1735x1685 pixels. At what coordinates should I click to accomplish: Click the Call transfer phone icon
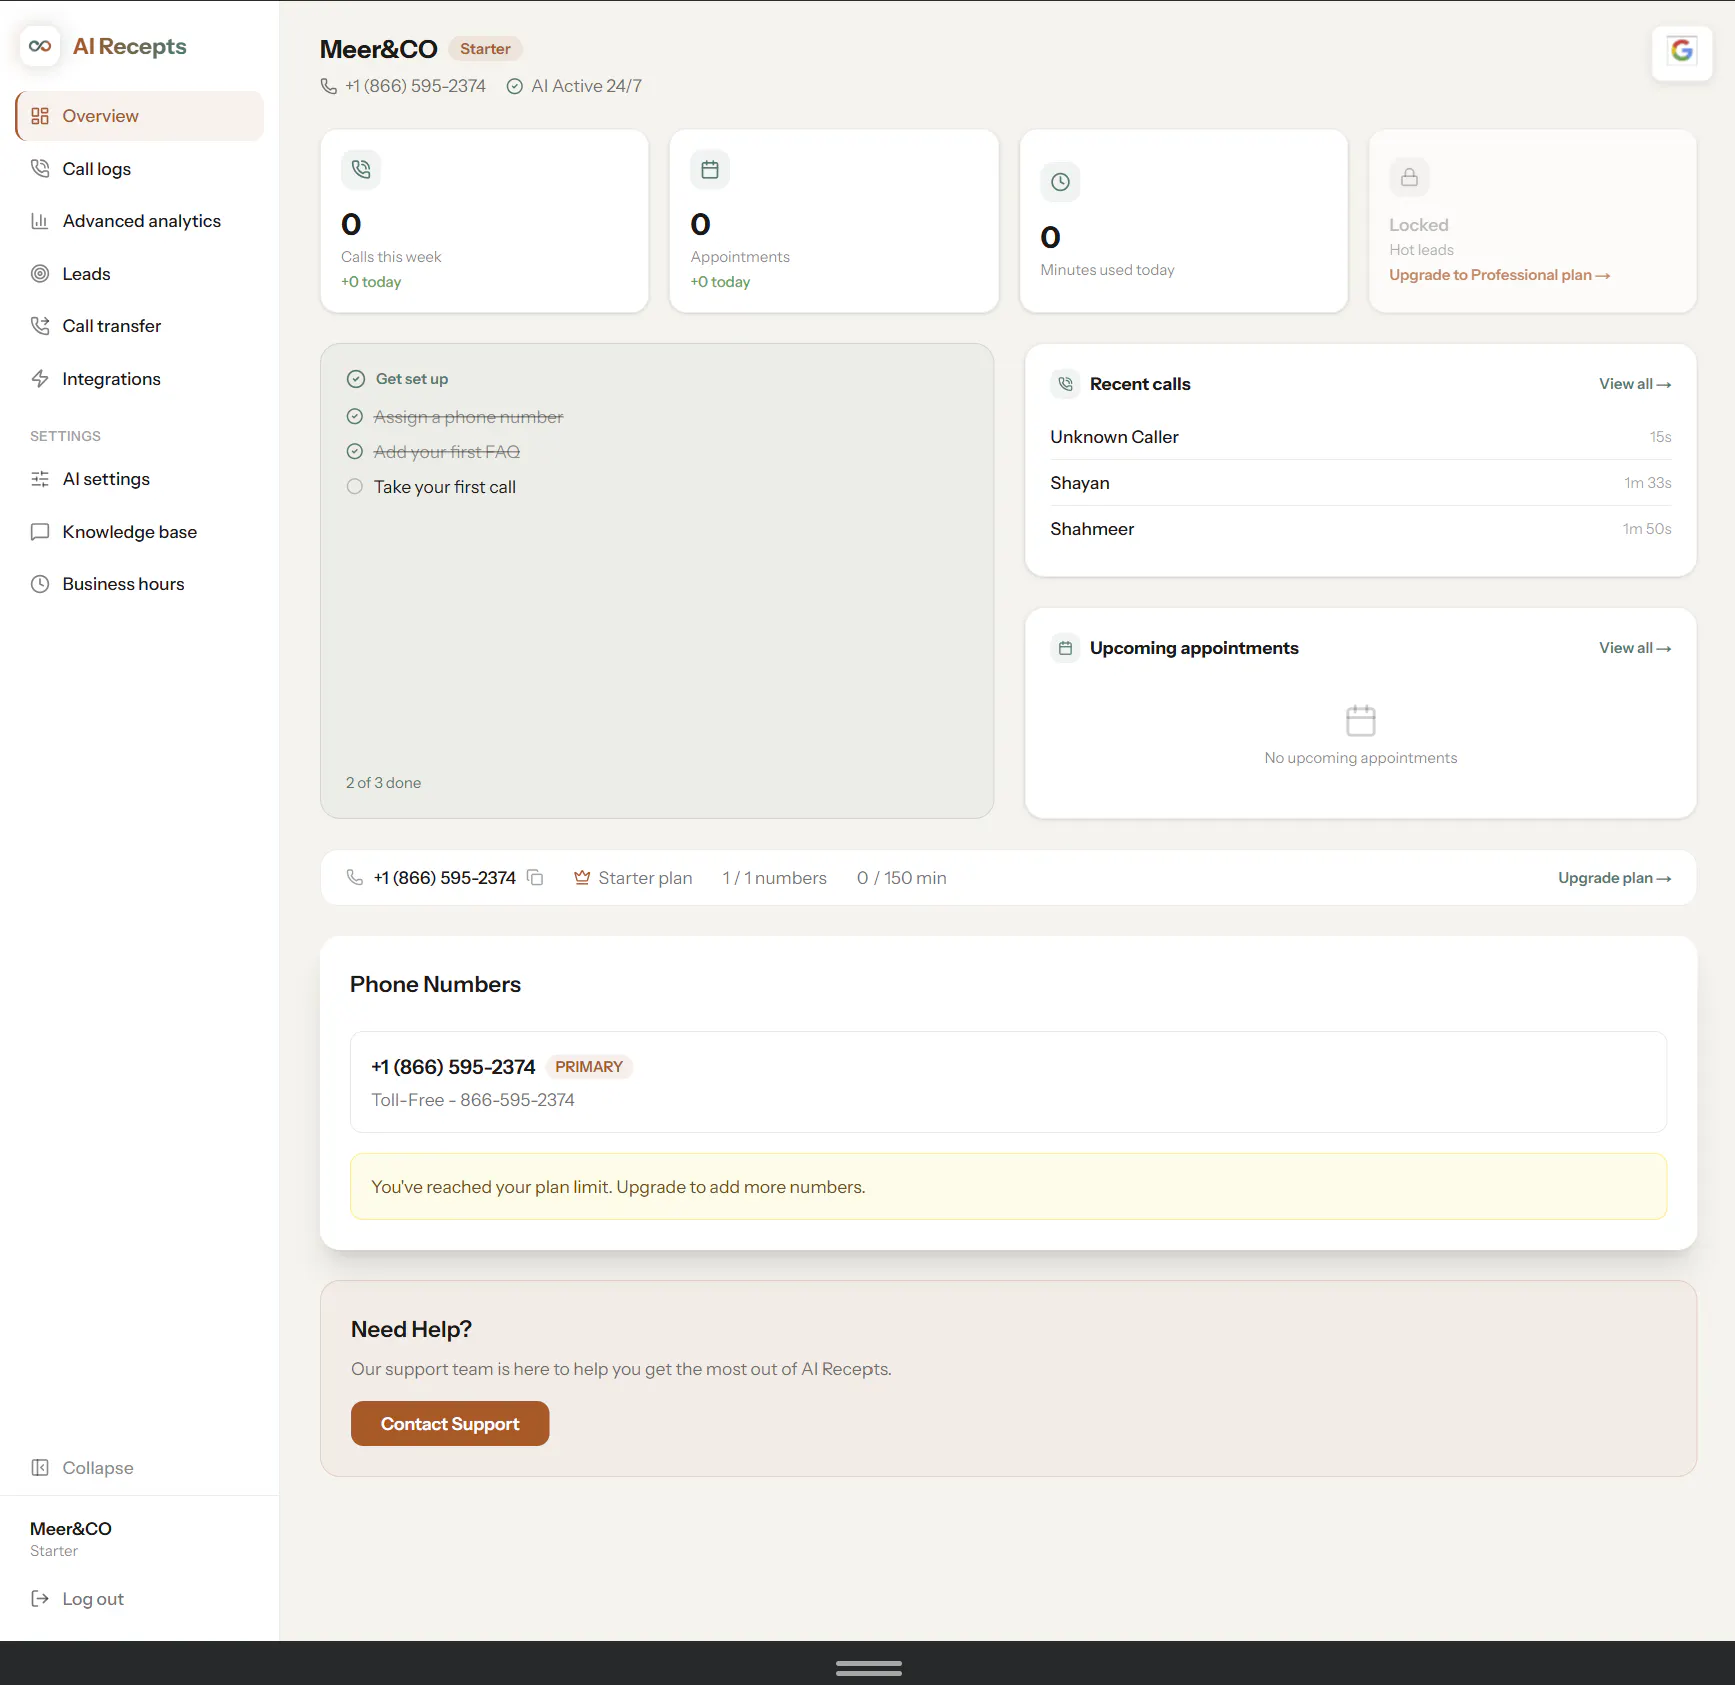(x=40, y=326)
